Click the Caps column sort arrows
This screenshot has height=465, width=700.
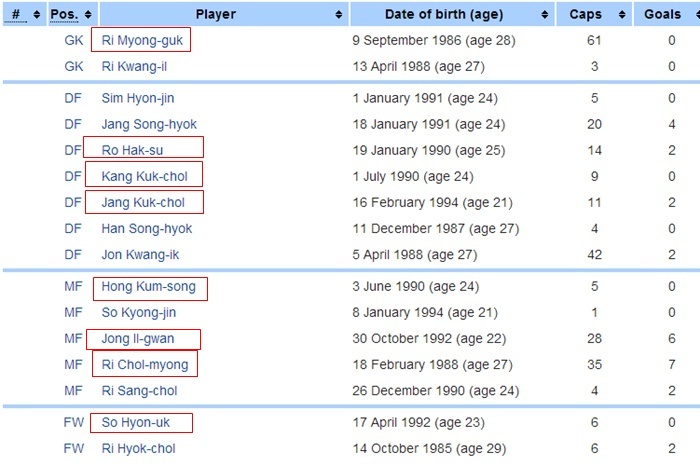[621, 15]
